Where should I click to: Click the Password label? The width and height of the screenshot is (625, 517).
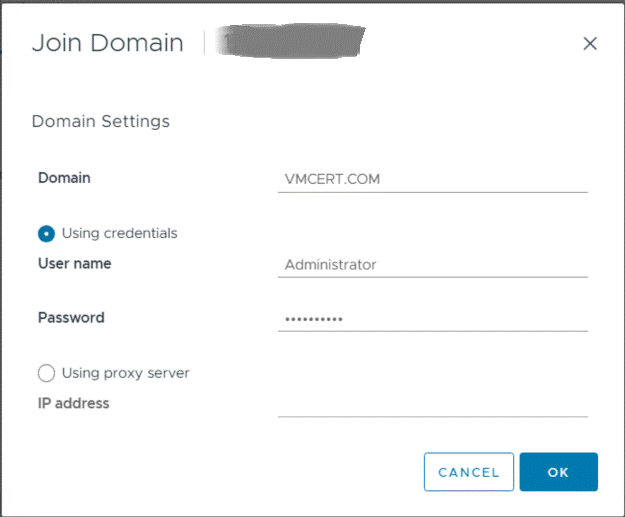(x=71, y=318)
